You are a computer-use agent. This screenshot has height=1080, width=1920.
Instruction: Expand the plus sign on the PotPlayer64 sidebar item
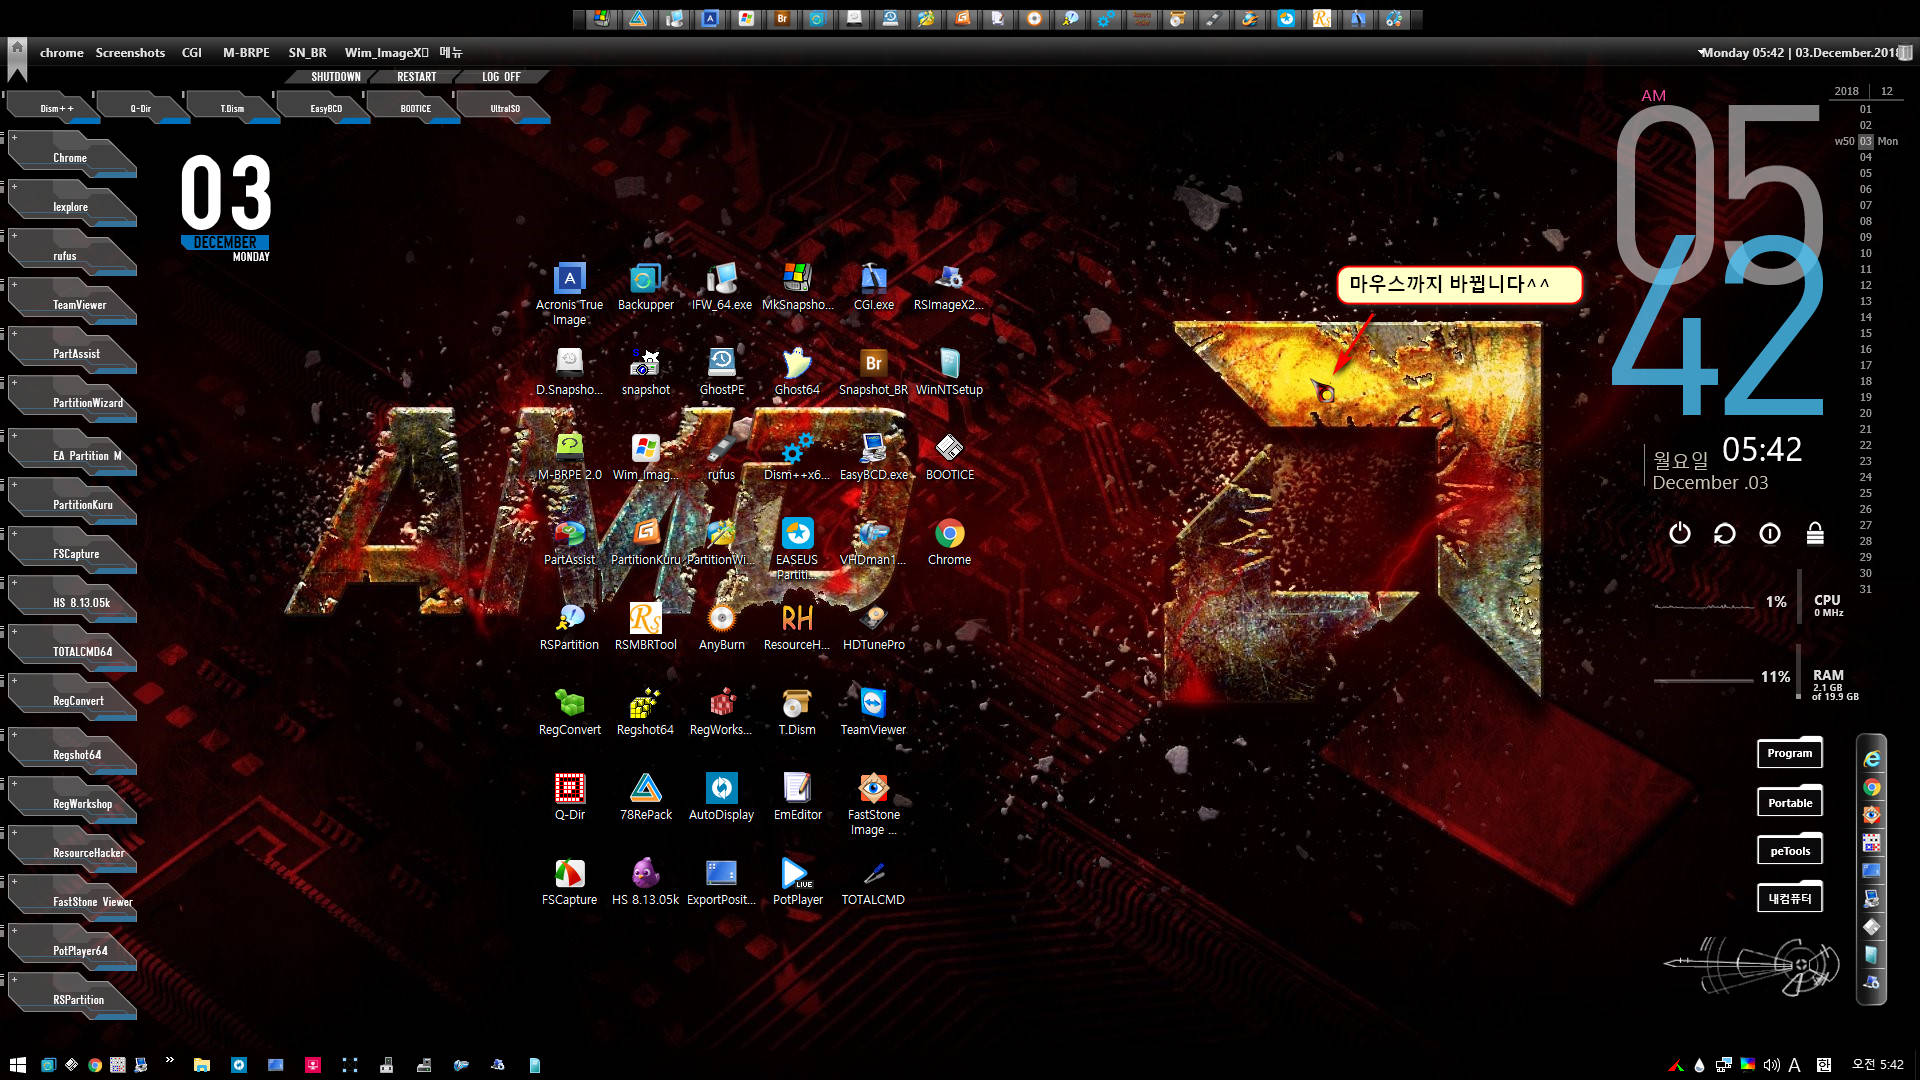(14, 930)
